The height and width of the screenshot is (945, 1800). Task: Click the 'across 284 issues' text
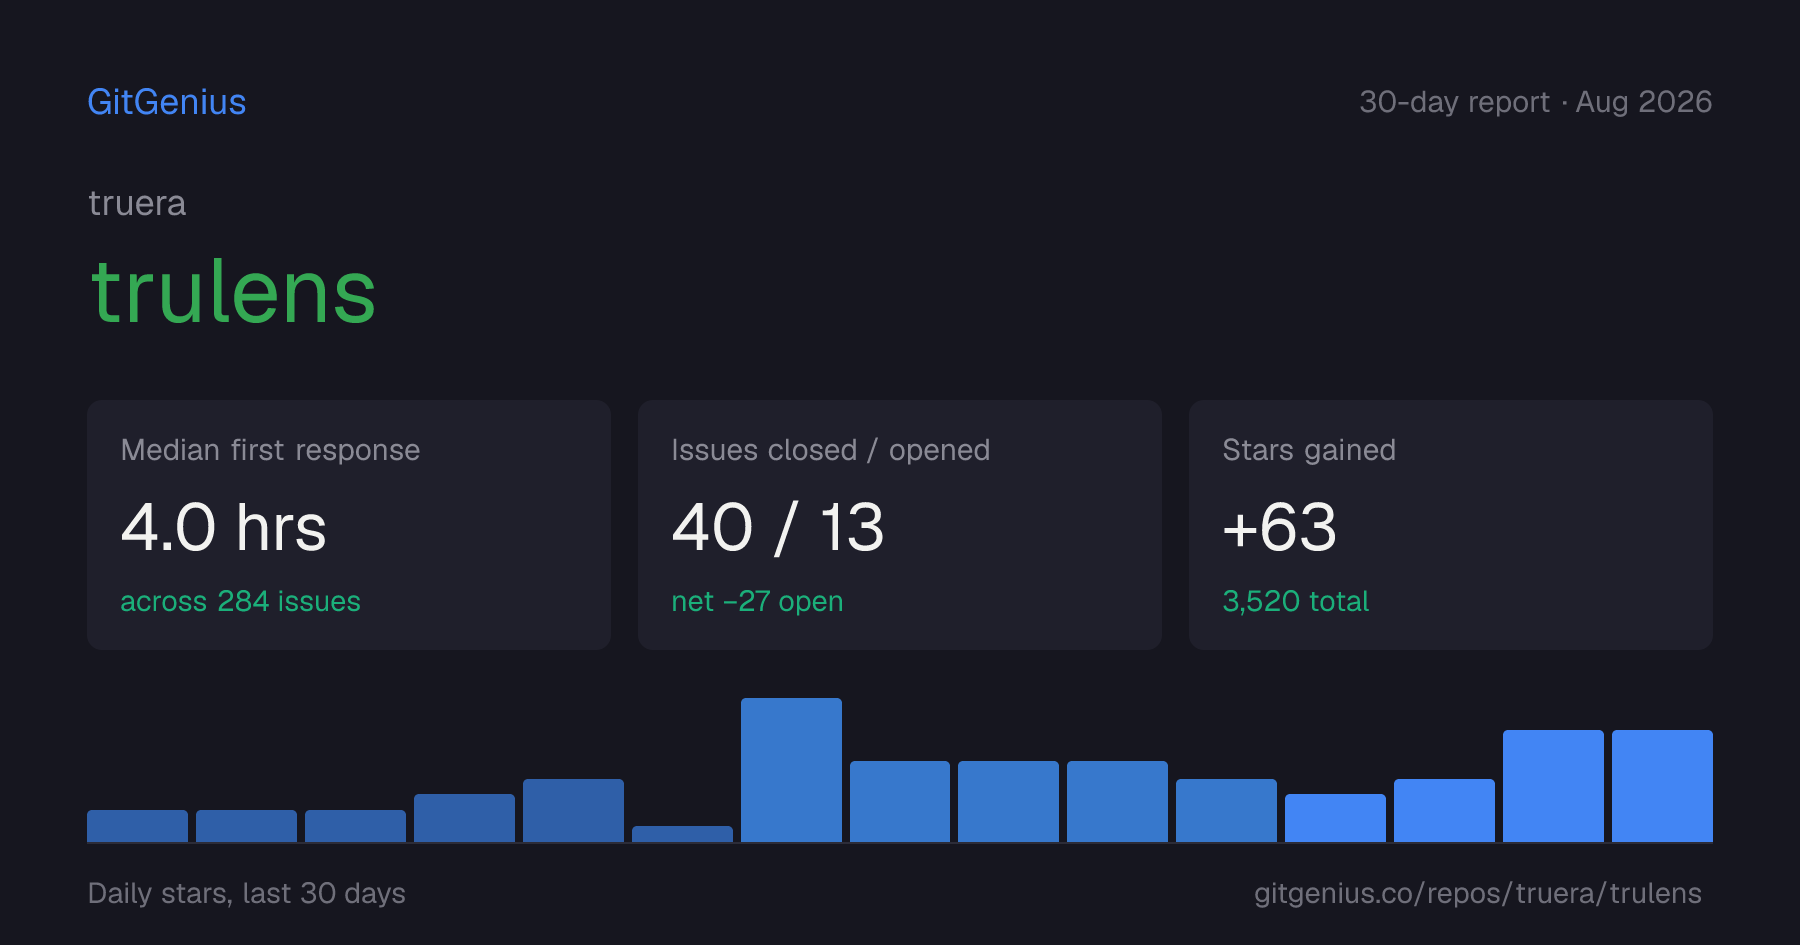(x=240, y=601)
